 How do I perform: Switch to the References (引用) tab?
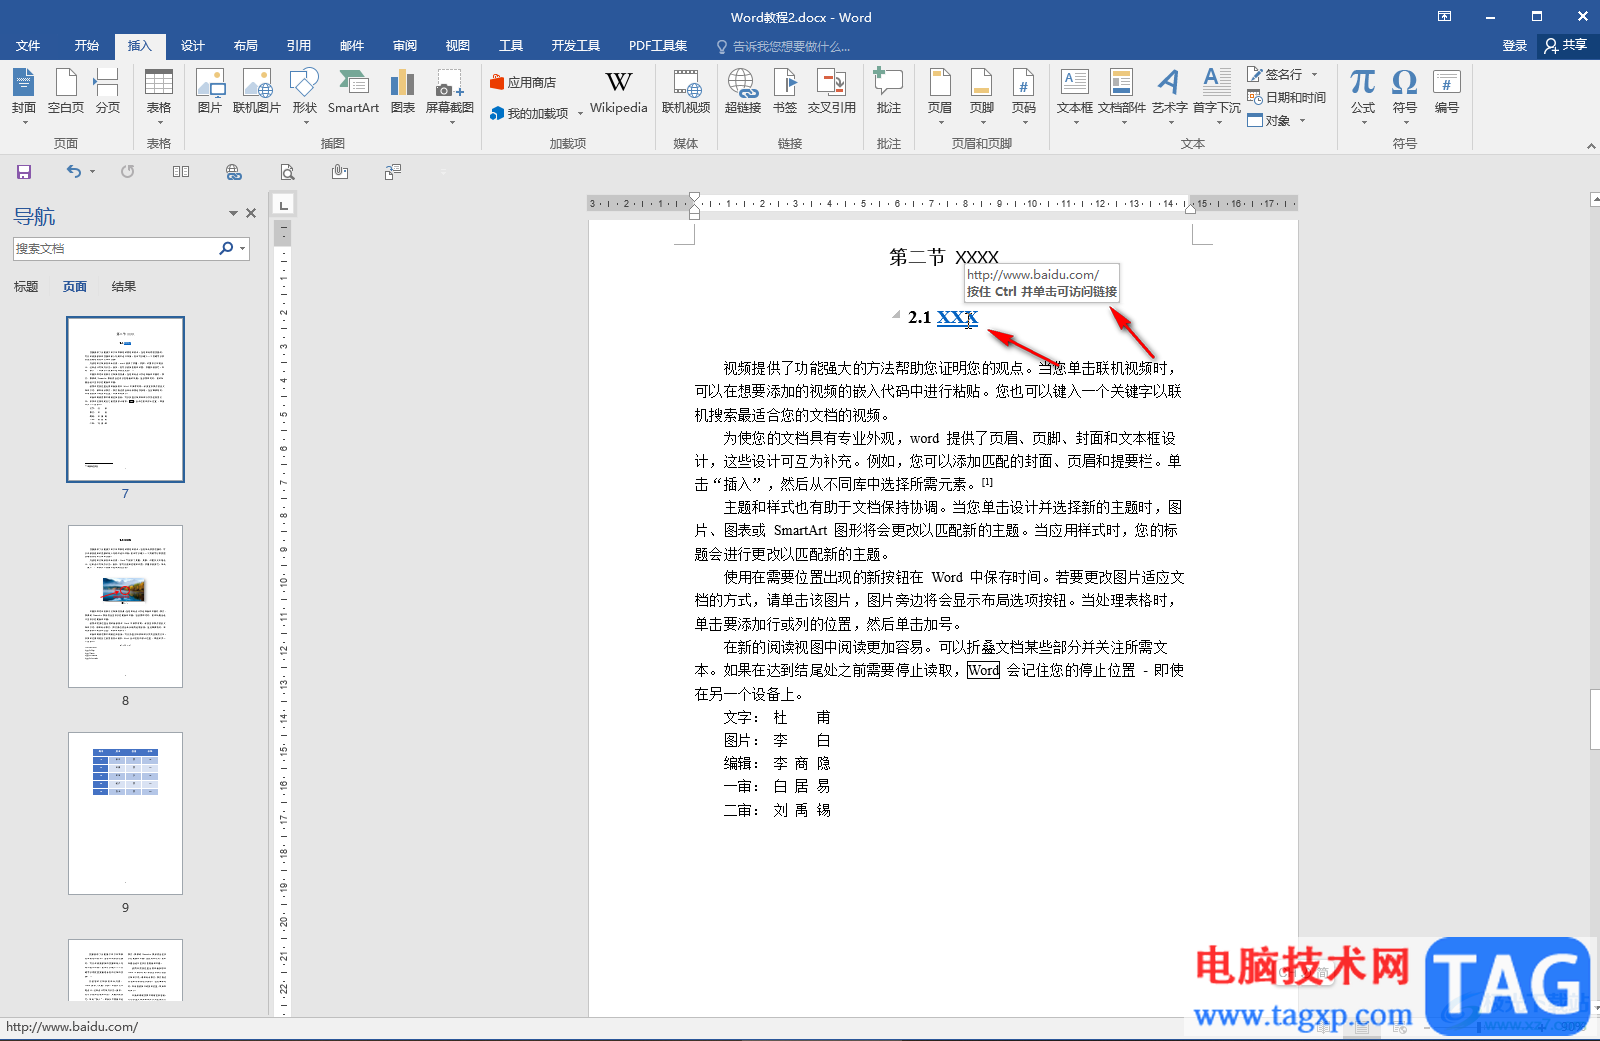(x=299, y=46)
